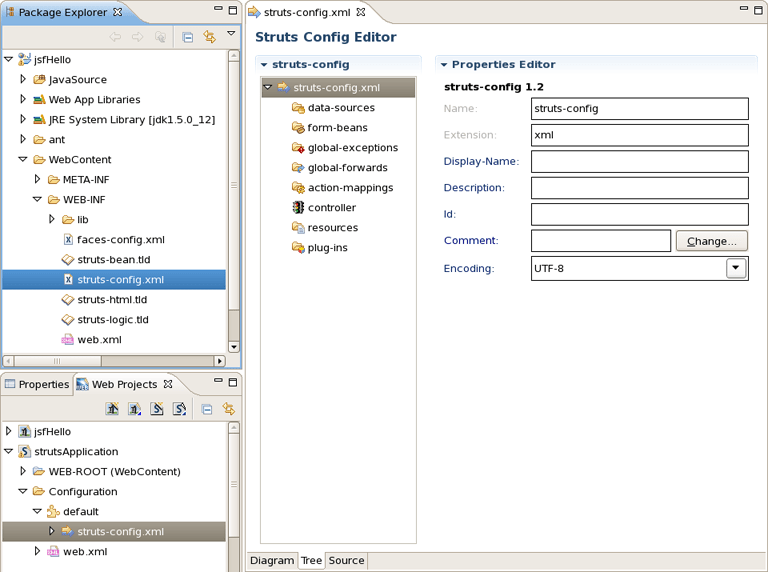Click the Display-Name input field
Viewport: 768px width, 572px height.
pyautogui.click(x=640, y=162)
